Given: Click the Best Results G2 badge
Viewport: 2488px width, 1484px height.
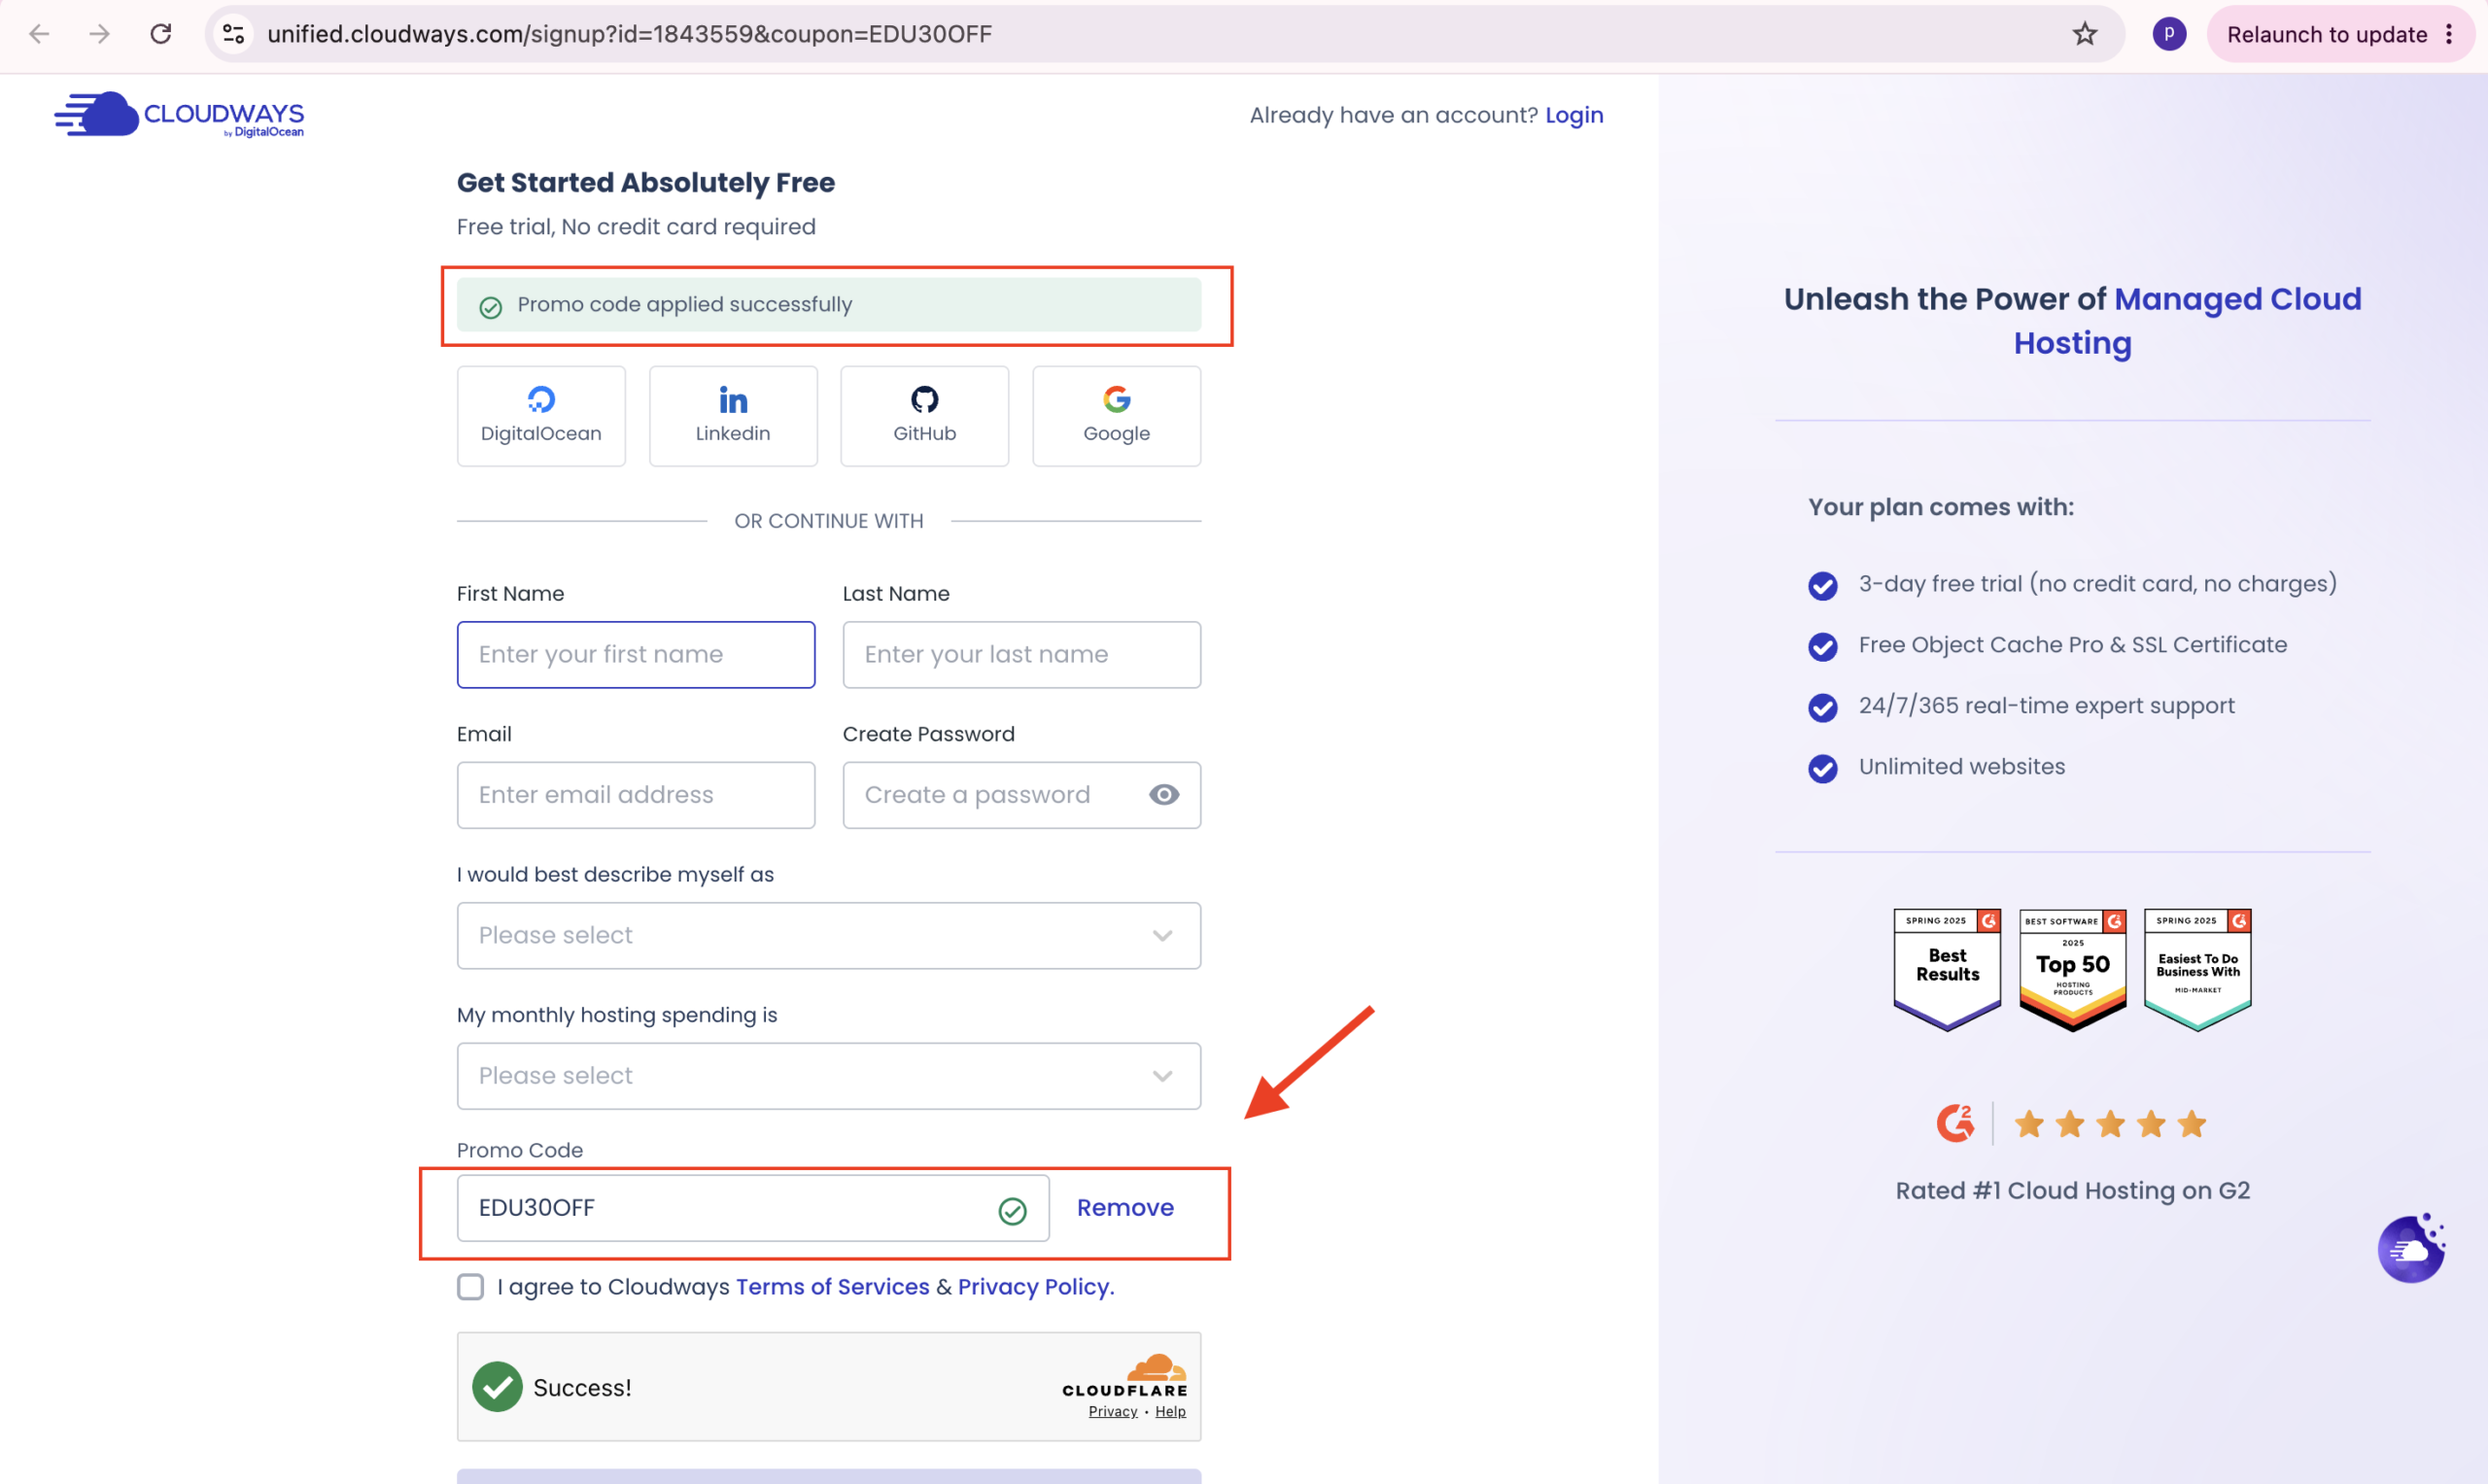Looking at the screenshot, I should [1947, 969].
